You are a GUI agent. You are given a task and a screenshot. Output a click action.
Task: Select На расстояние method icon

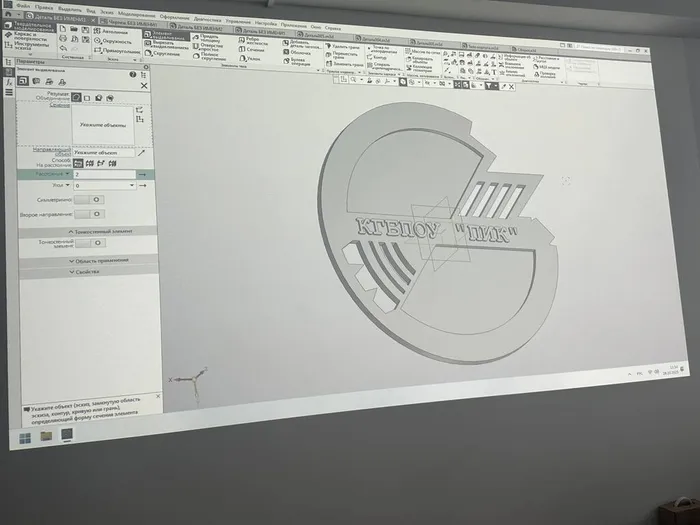78,163
